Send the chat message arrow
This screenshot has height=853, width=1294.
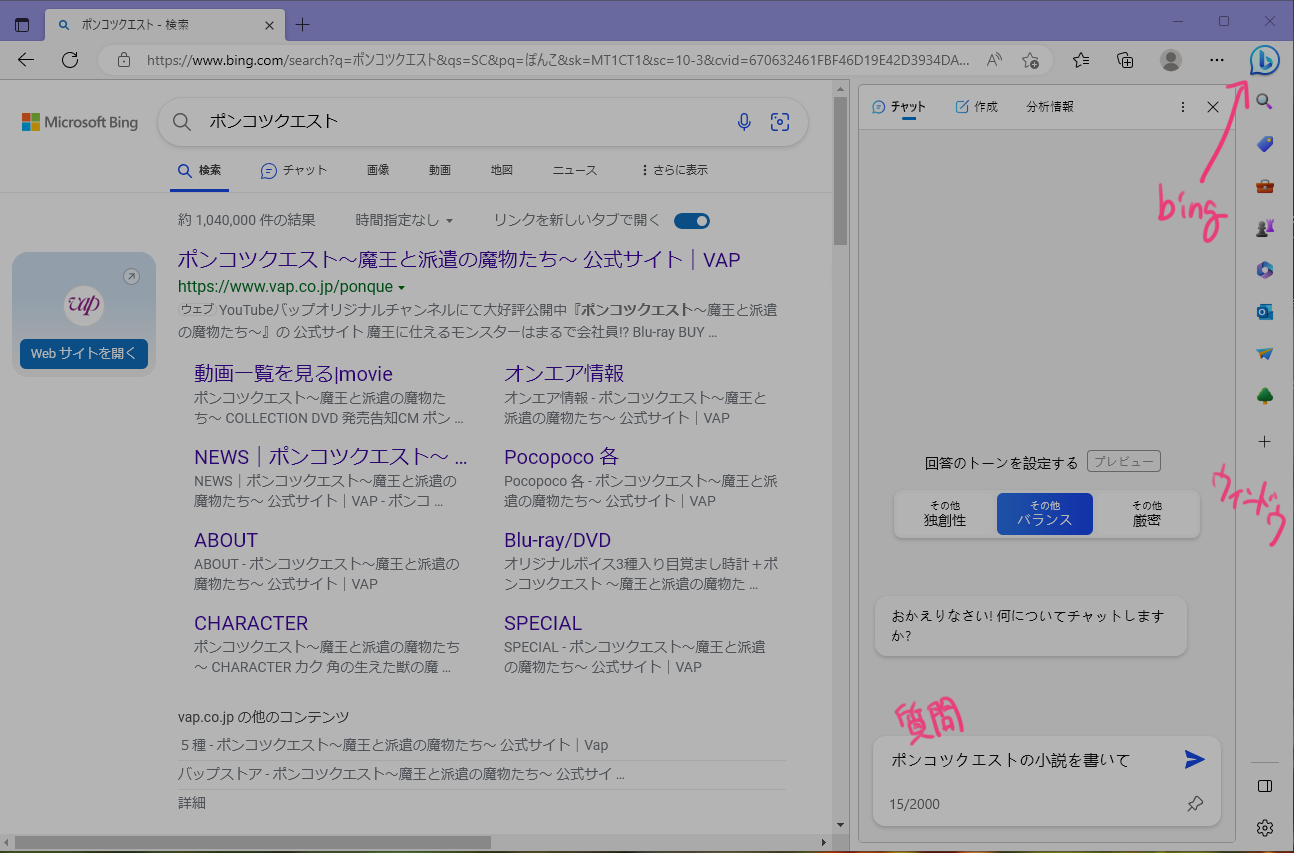tap(1194, 760)
